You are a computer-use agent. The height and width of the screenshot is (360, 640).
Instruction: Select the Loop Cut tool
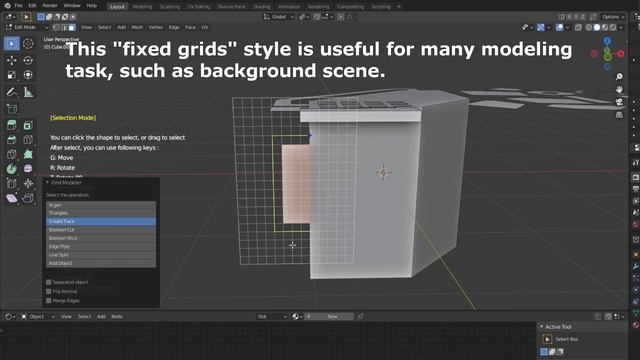point(28,140)
